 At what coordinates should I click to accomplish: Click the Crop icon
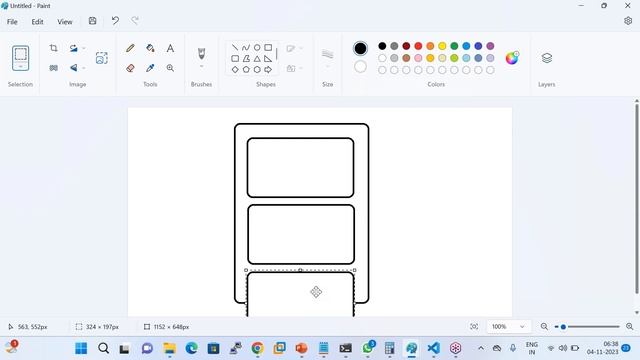[x=53, y=48]
